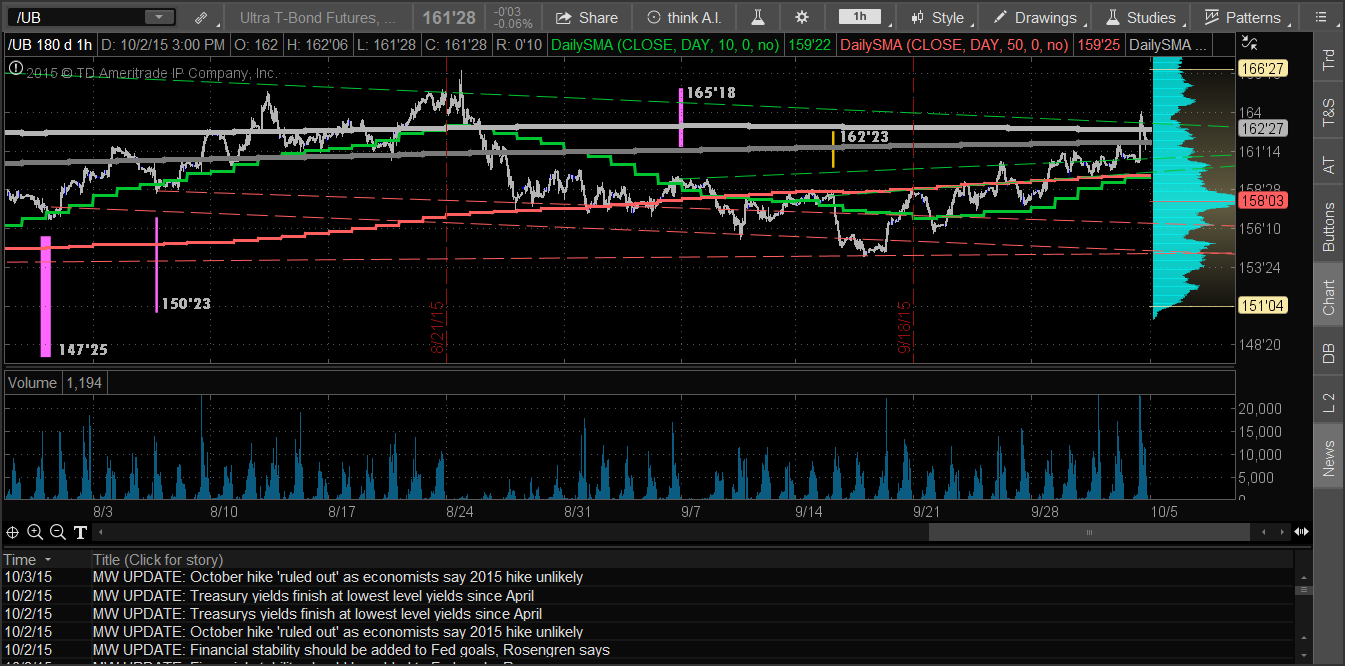Switch to the DB side tab
This screenshot has width=1345, height=666.
click(1328, 353)
